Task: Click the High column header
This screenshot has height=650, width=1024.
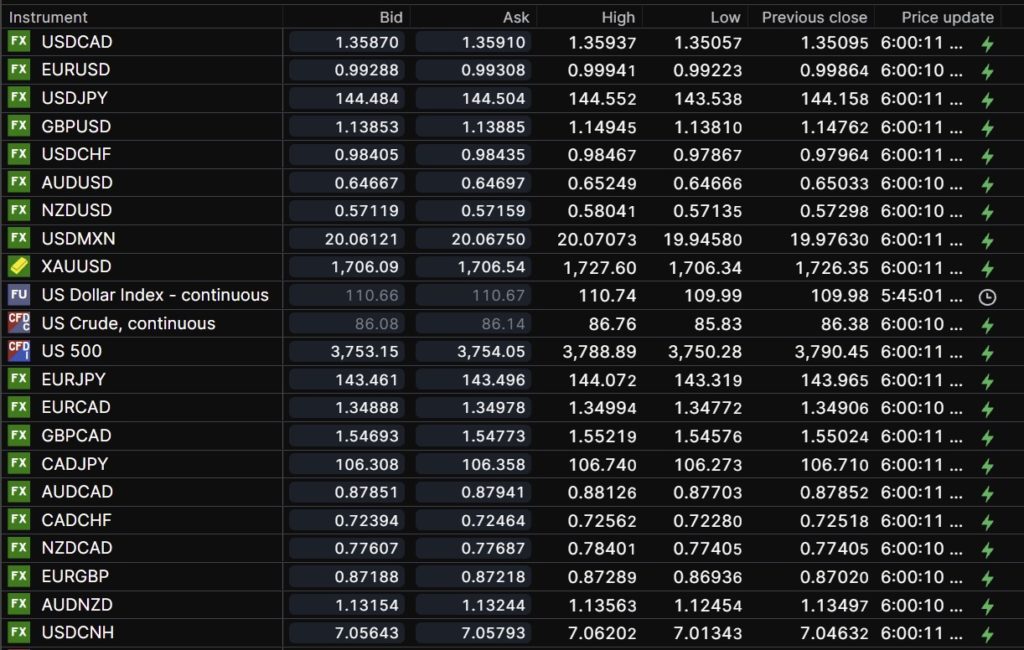Action: [618, 17]
